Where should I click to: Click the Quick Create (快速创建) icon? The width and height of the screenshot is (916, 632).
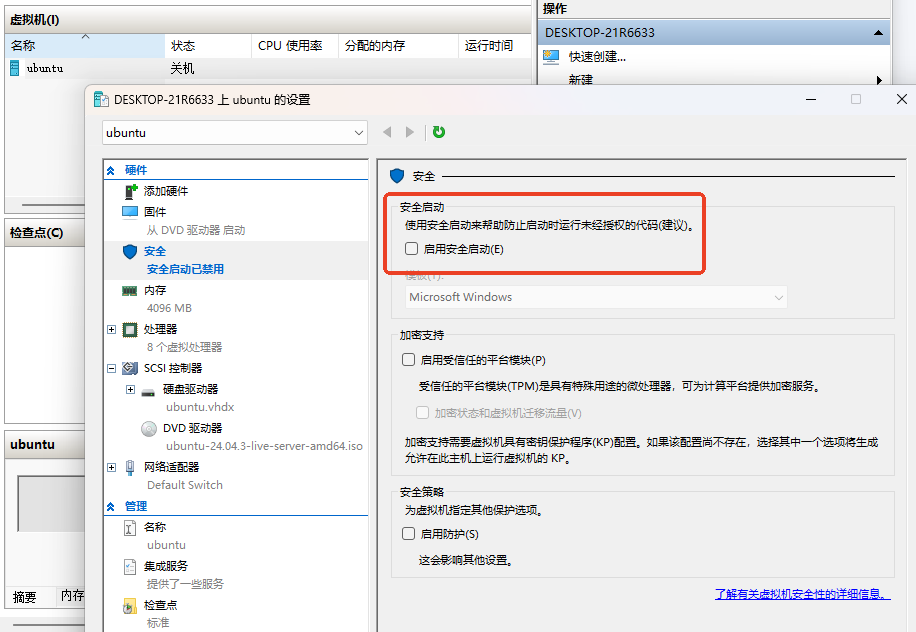[x=552, y=57]
